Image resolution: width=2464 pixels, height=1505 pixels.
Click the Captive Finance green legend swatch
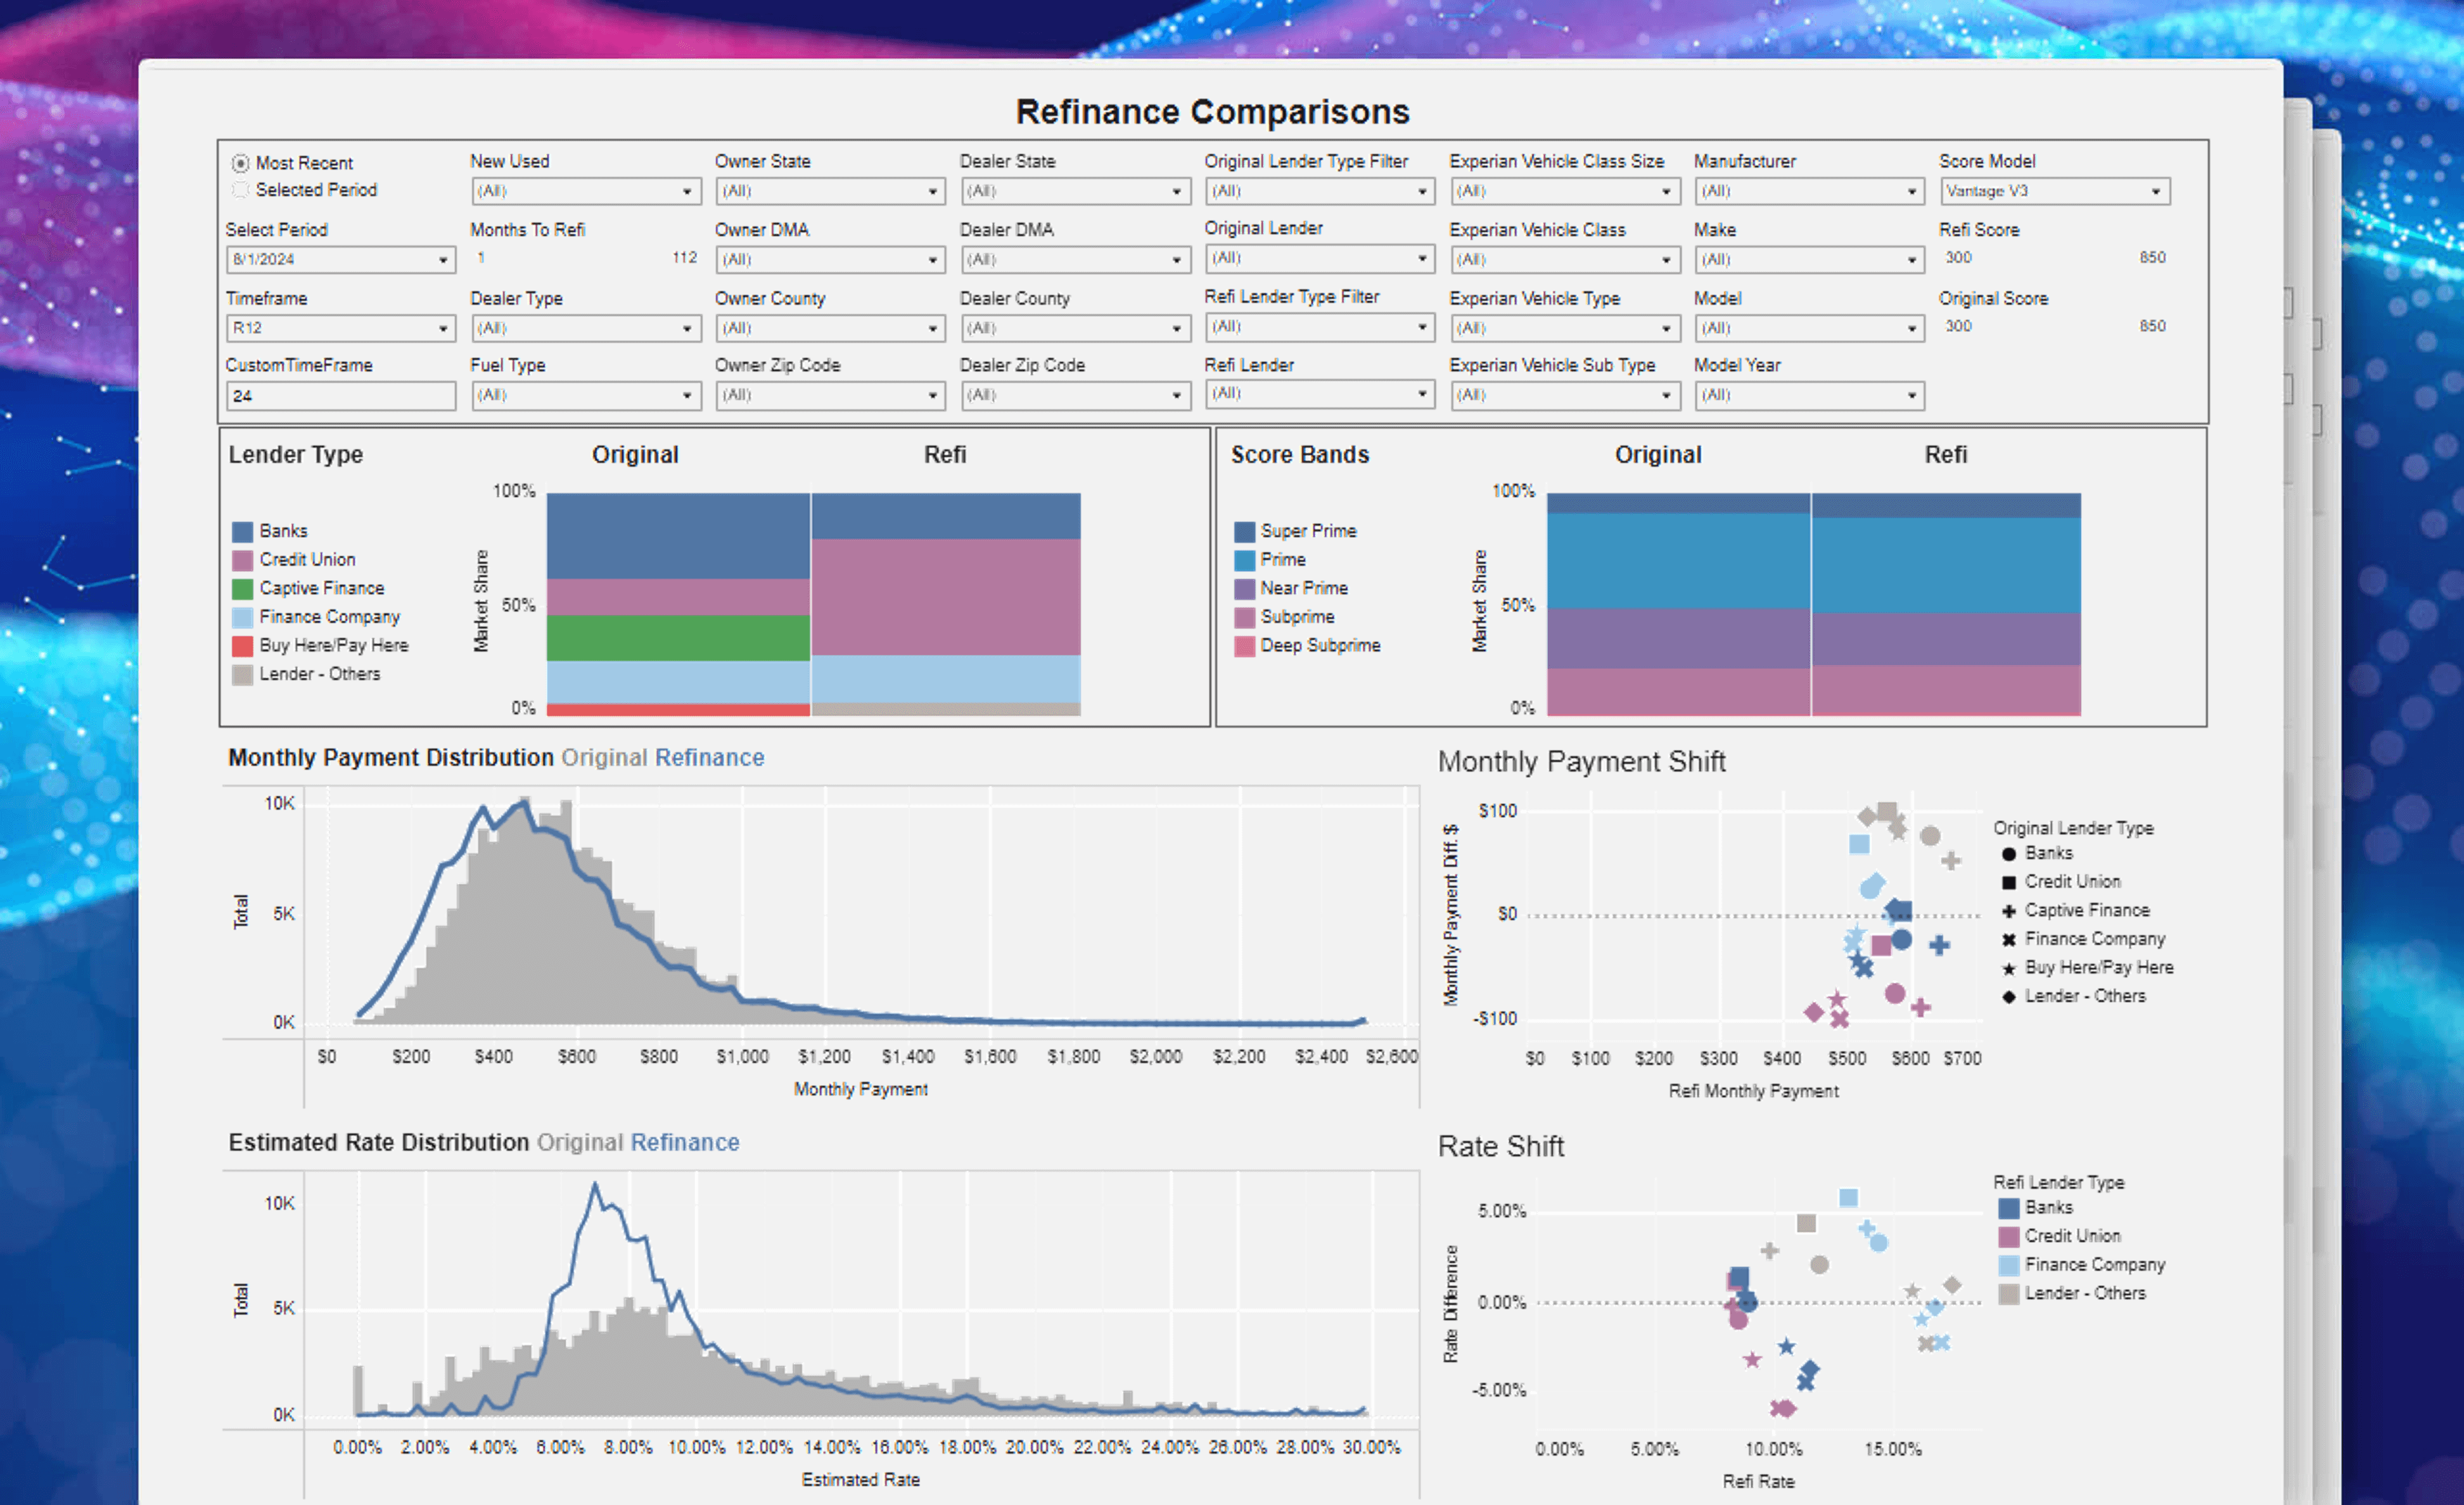242,589
